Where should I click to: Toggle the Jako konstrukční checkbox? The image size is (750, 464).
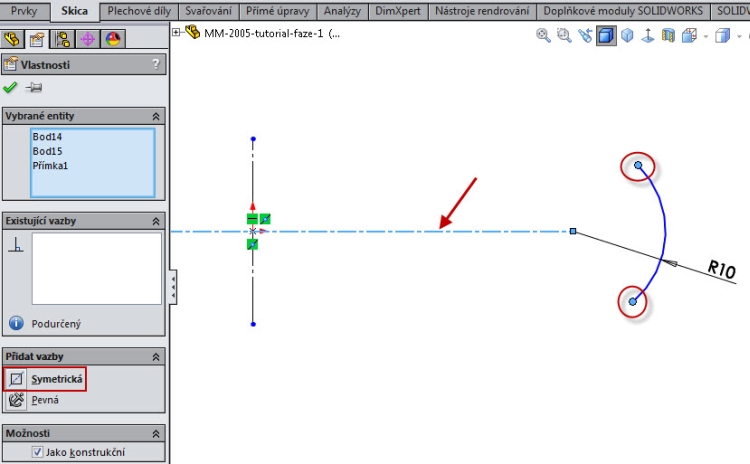pyautogui.click(x=37, y=452)
